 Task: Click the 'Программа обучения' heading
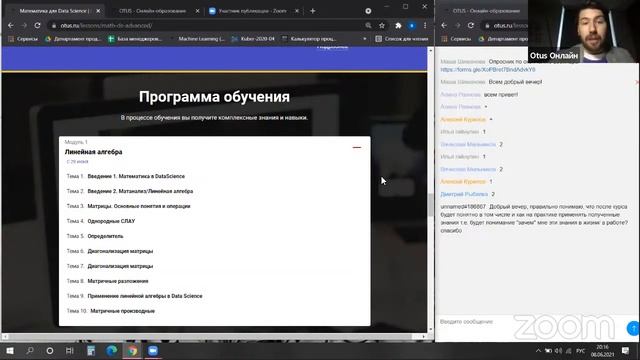point(214,97)
